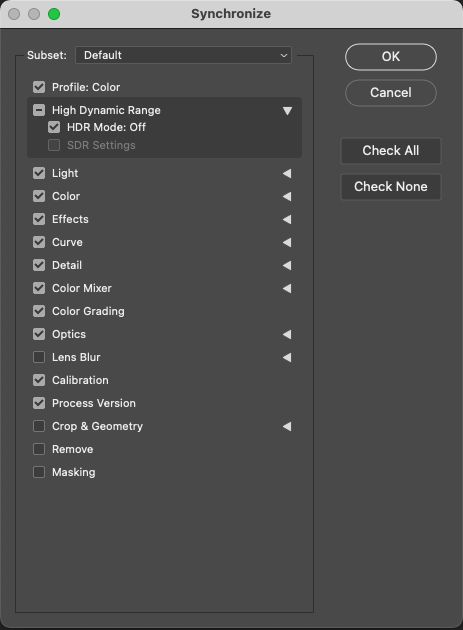Image resolution: width=463 pixels, height=630 pixels.
Task: Uncheck the Profile: Color checkbox
Action: [39, 87]
